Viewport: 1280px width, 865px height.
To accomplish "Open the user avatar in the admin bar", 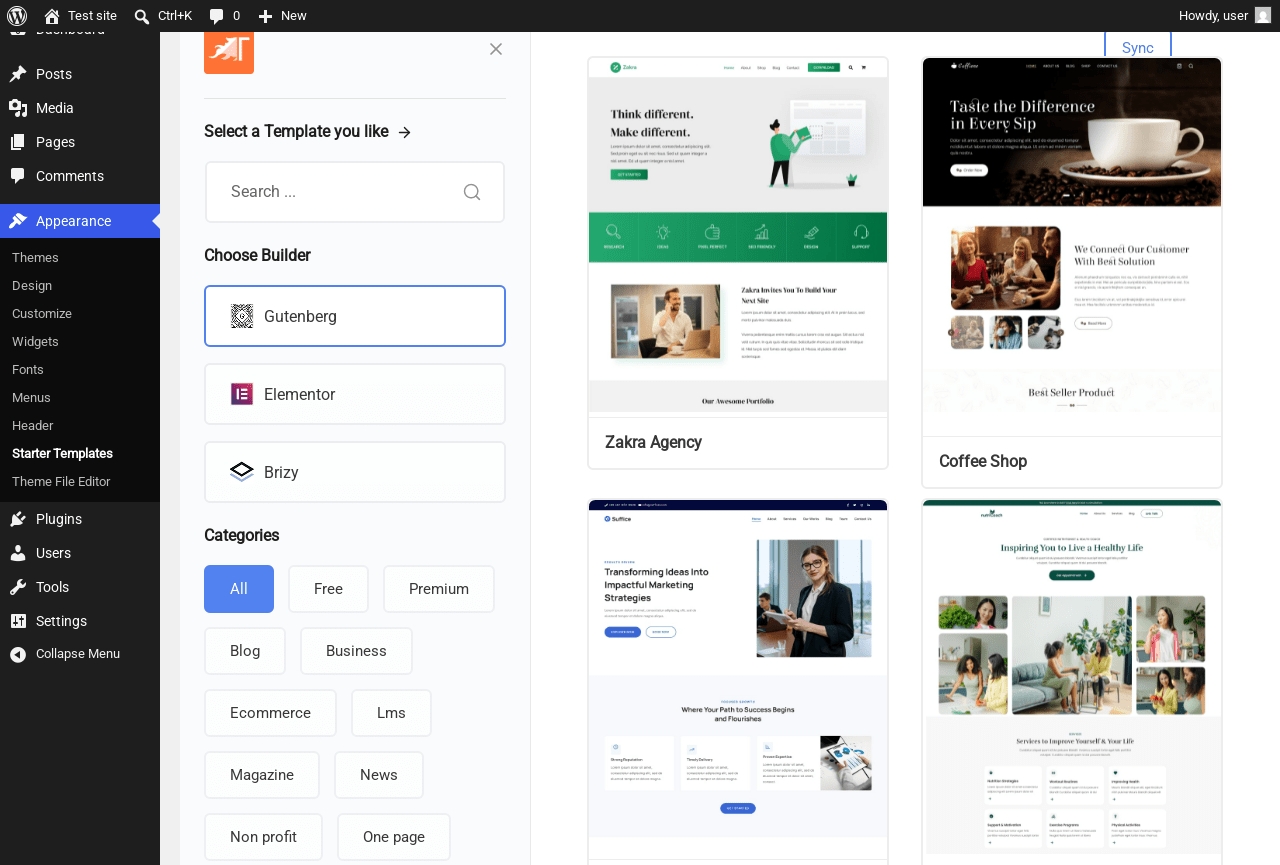I will tap(1263, 16).
